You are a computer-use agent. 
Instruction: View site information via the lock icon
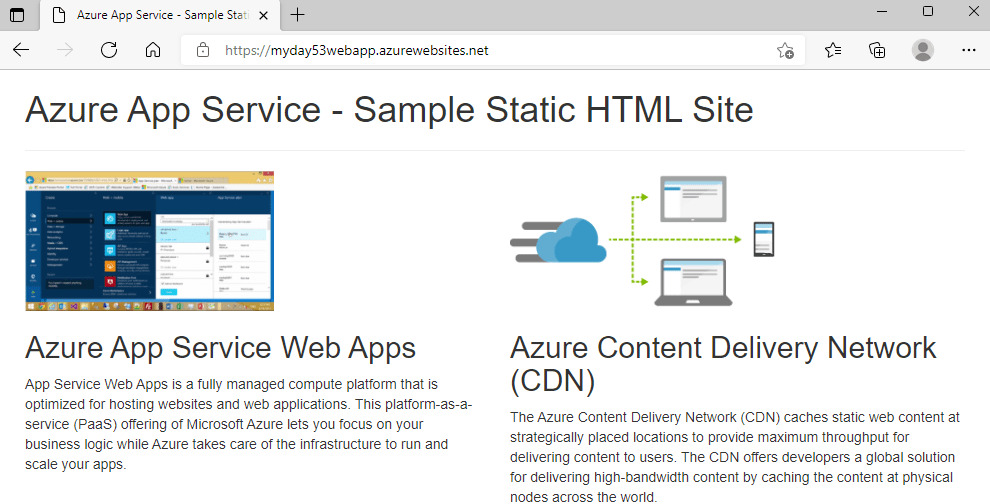tap(203, 50)
